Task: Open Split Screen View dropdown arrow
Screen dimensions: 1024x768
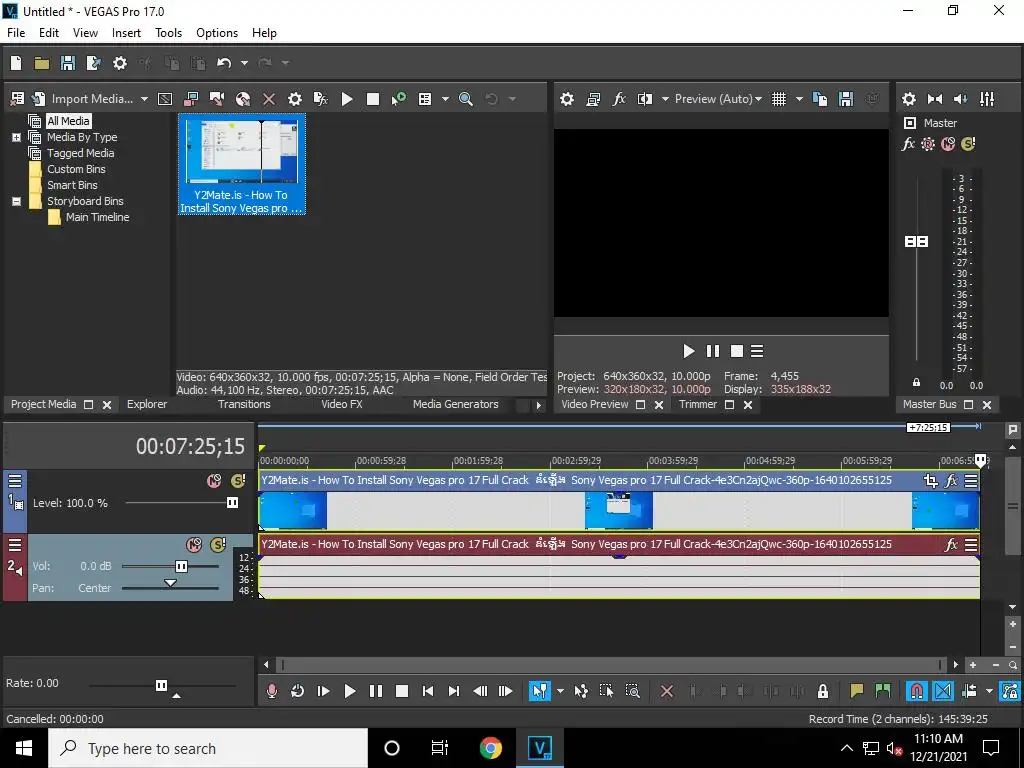Action: click(665, 99)
